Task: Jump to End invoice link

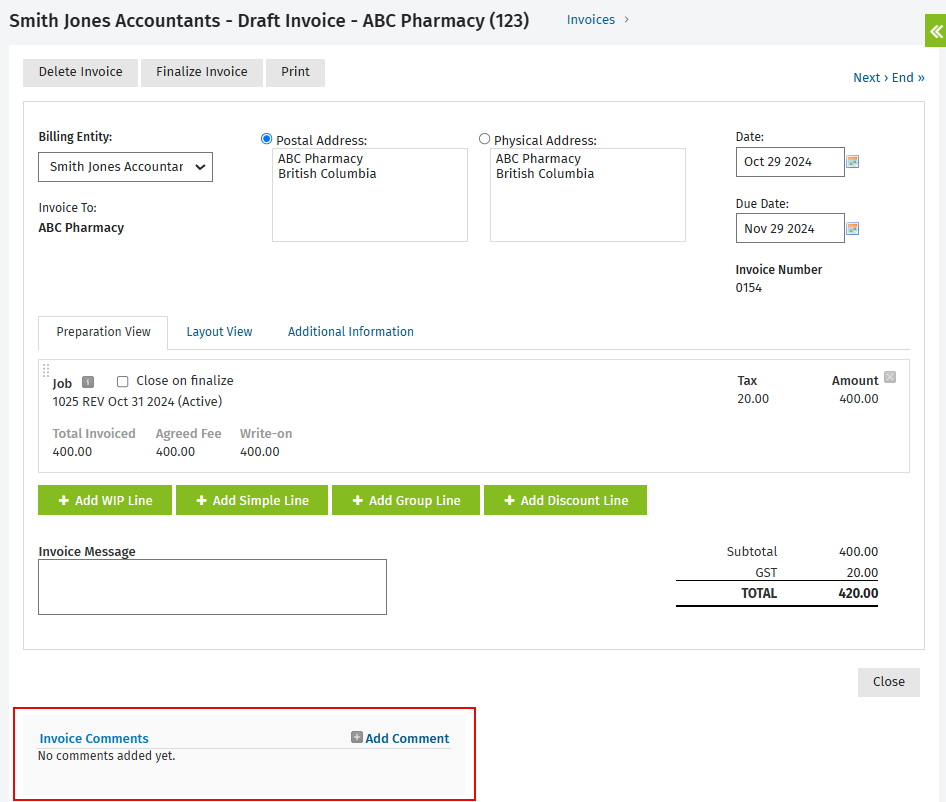Action: 908,78
